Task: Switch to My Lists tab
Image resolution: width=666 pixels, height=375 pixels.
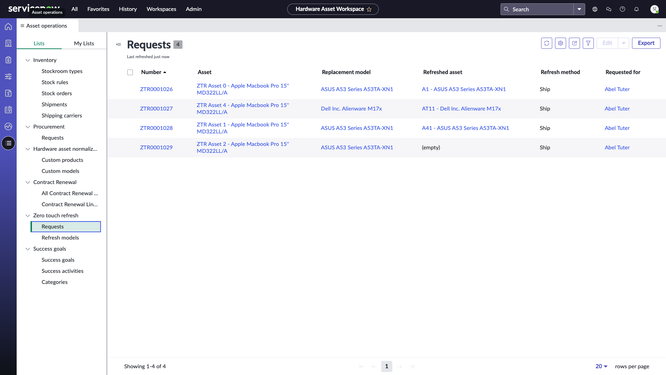Action: (x=84, y=43)
